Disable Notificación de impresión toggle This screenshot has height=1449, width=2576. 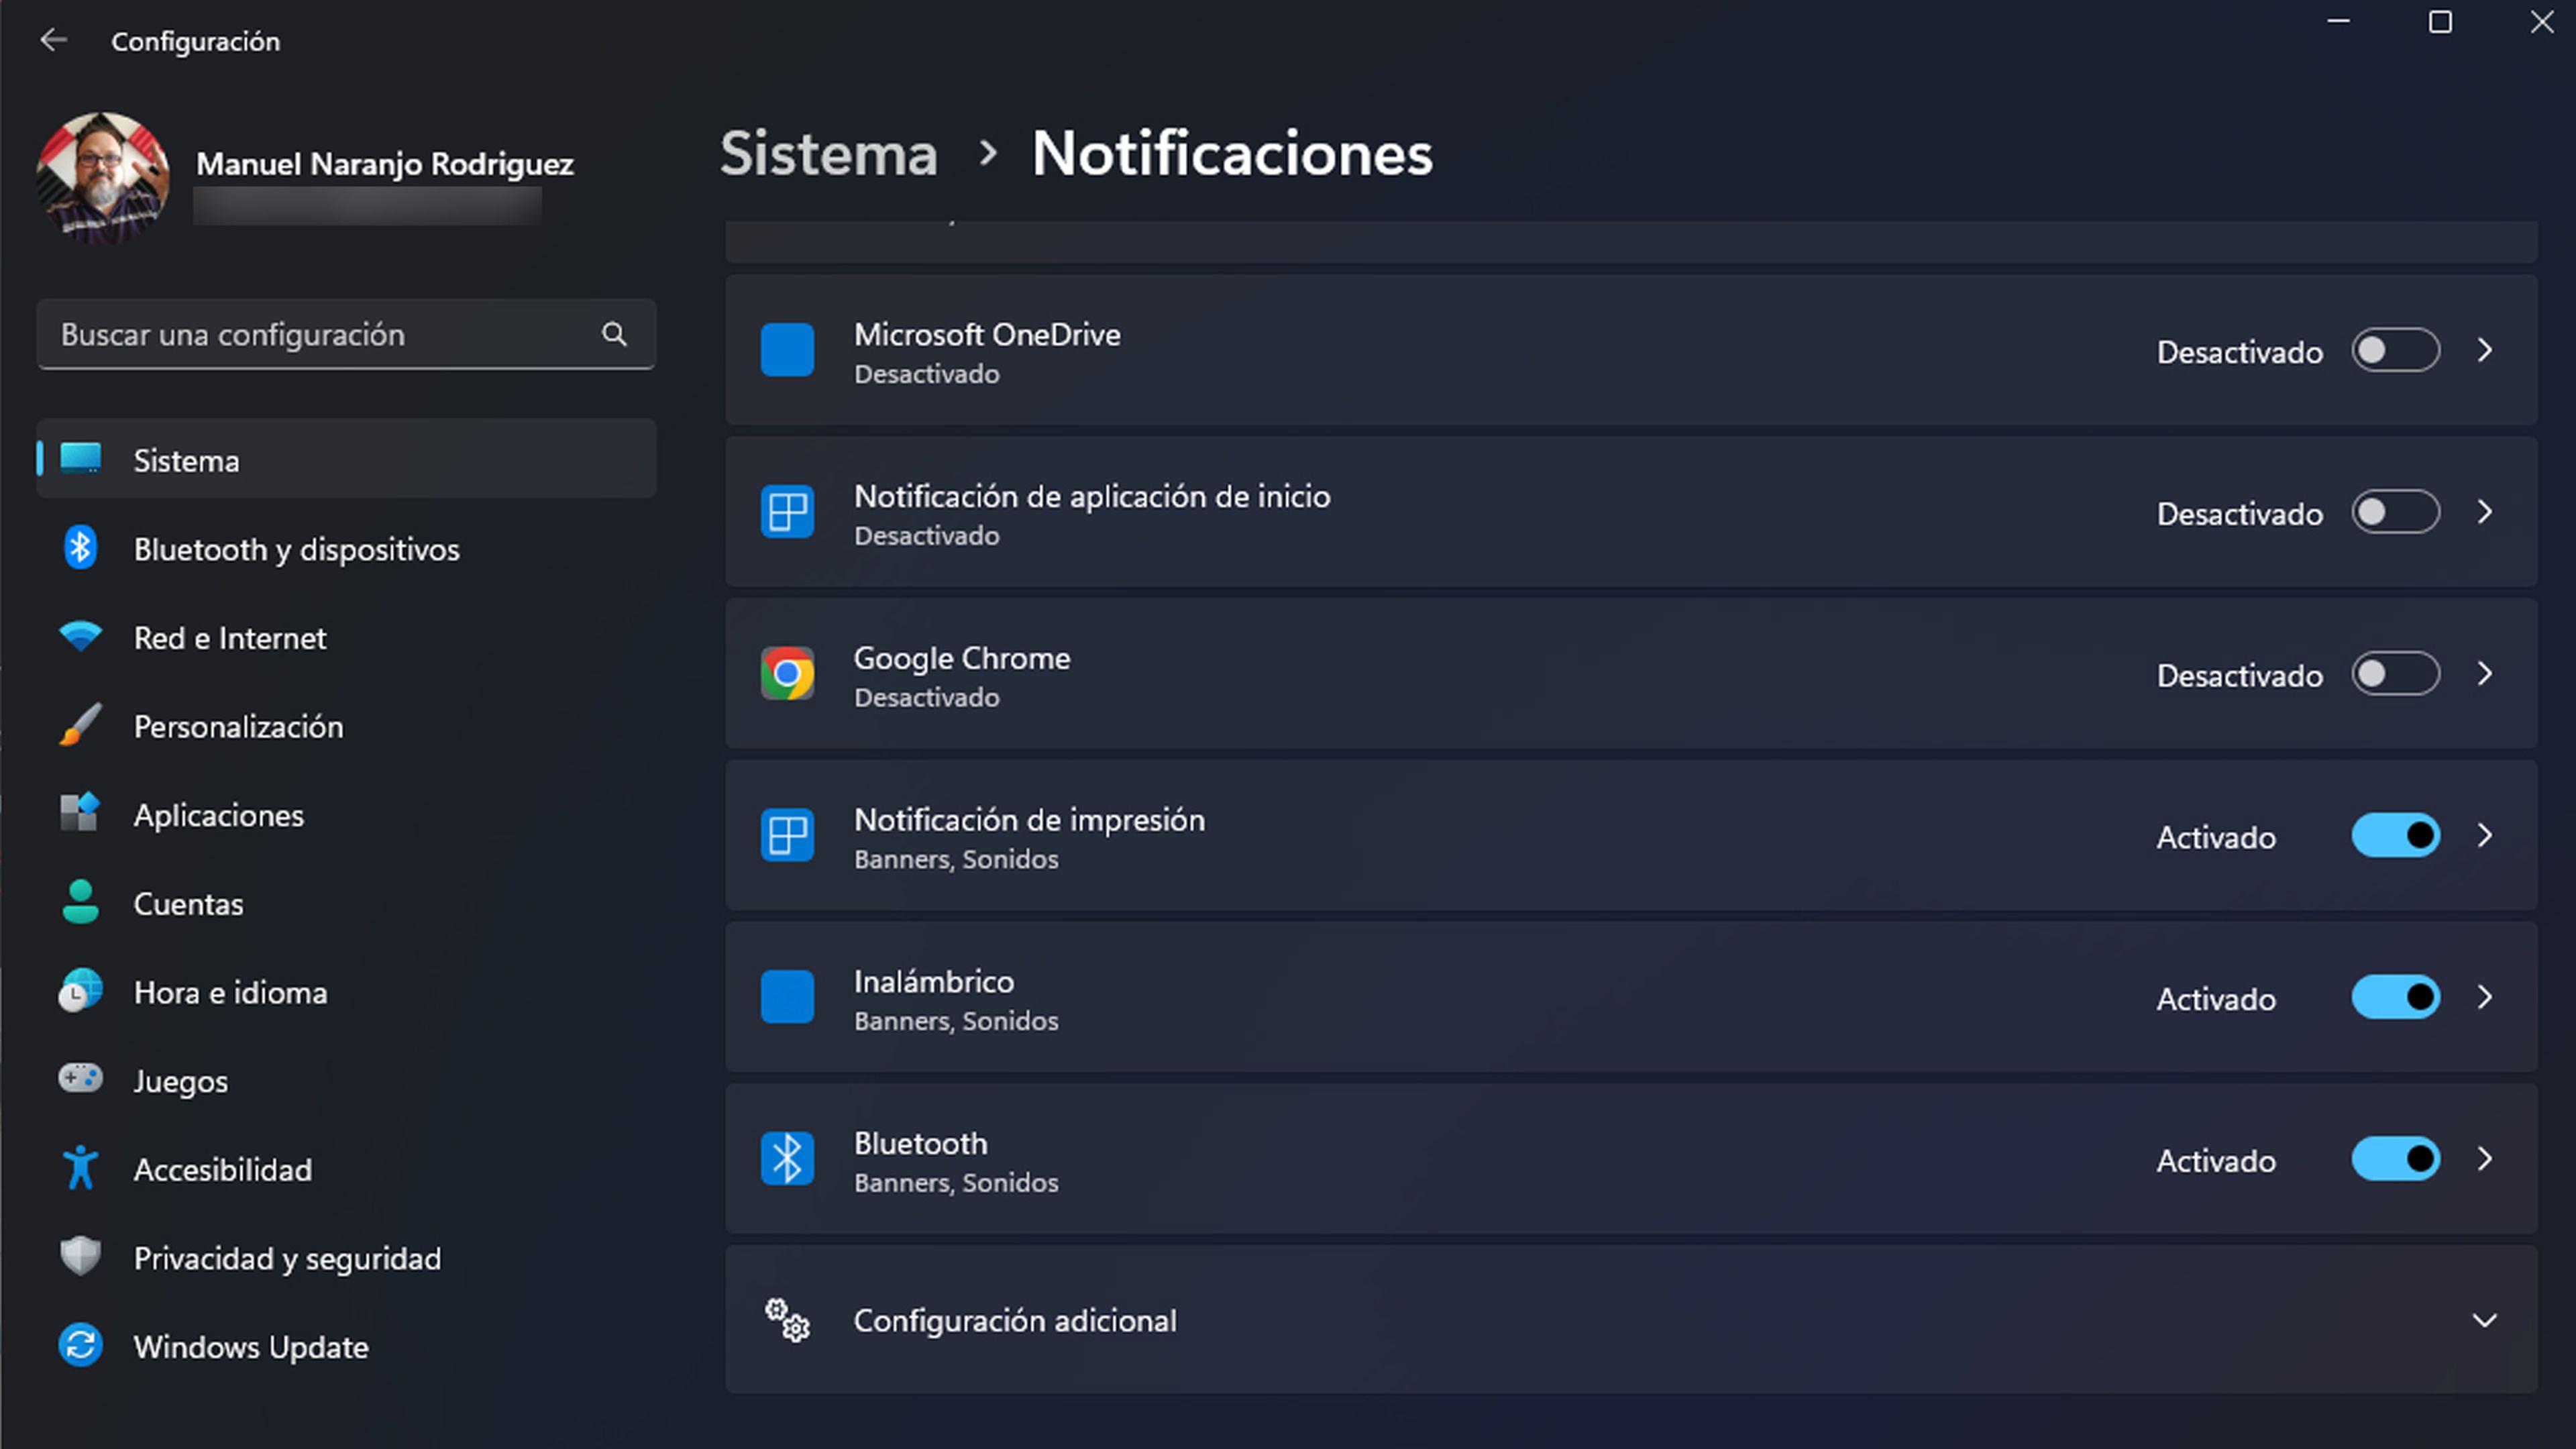2395,835
